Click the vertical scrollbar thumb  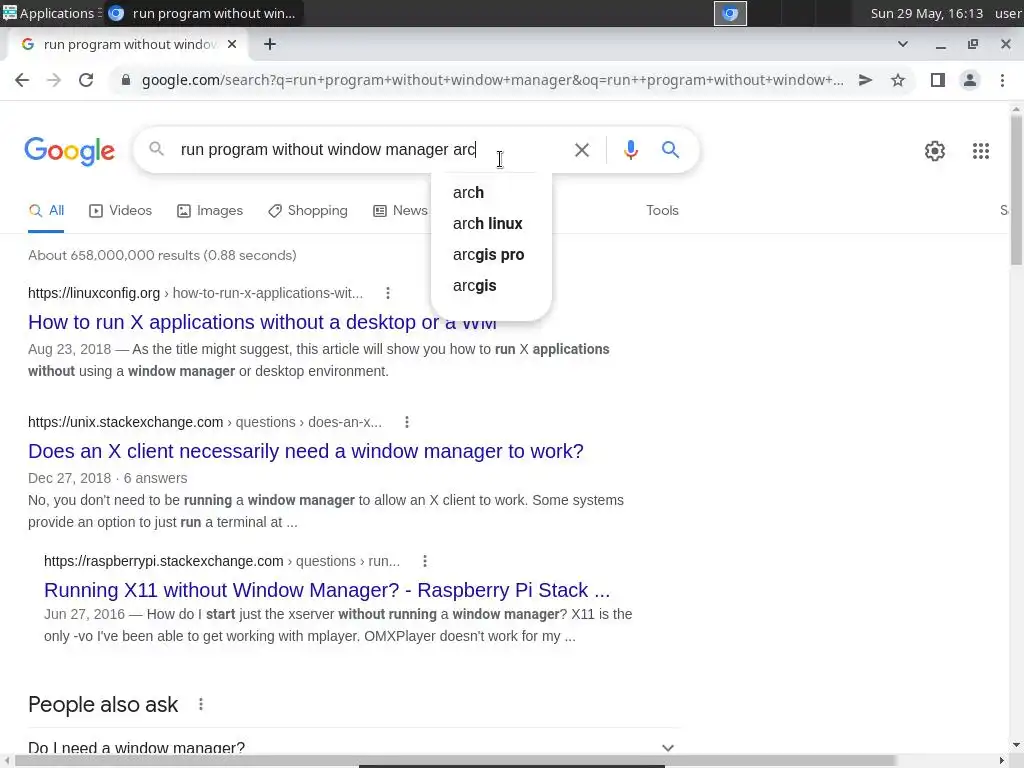point(1016,189)
